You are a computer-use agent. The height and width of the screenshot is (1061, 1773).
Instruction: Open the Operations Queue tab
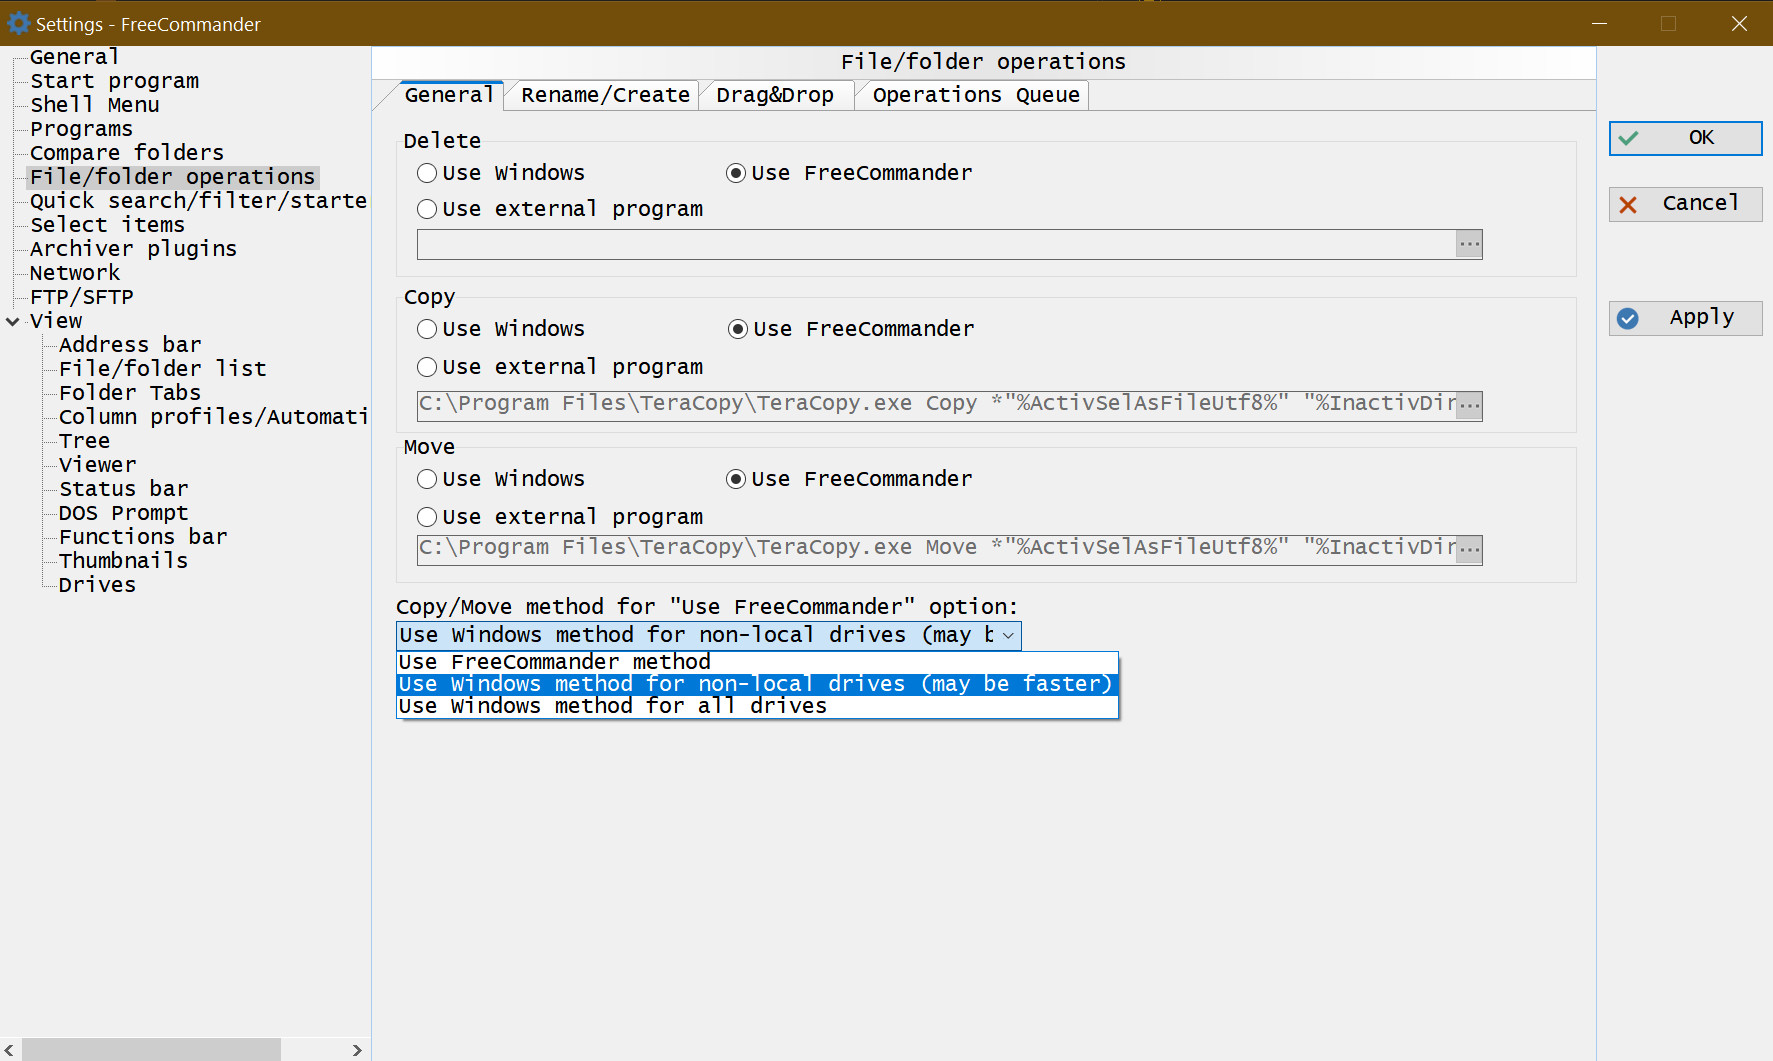[975, 95]
